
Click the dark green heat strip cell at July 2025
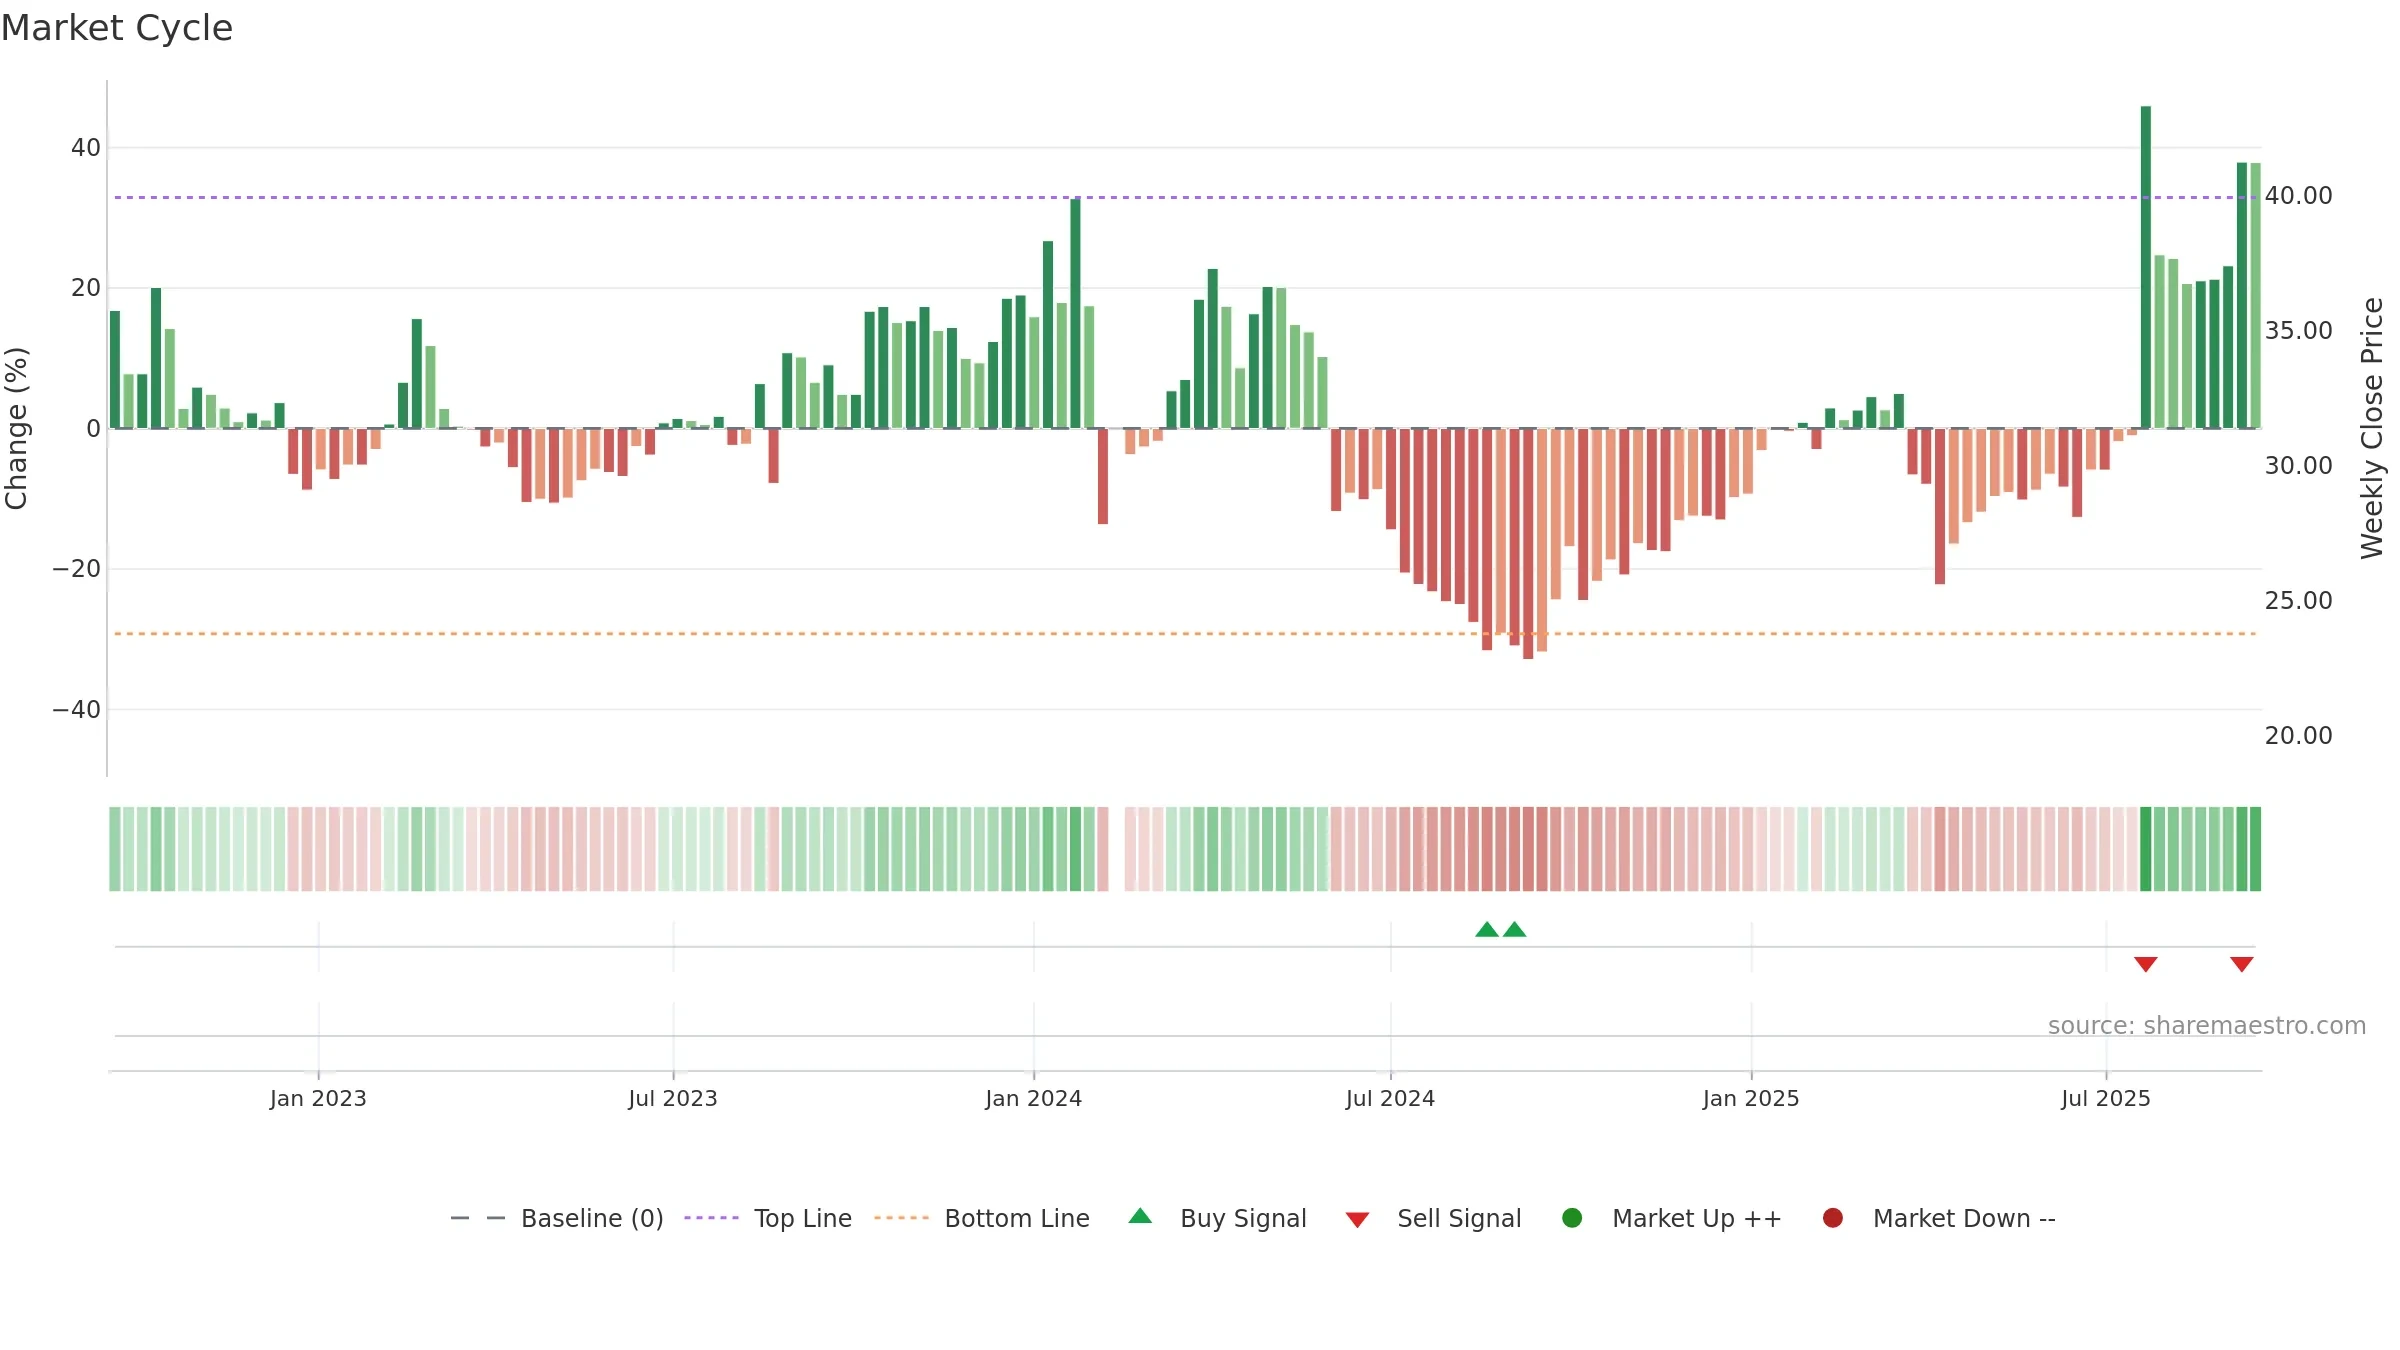click(x=2146, y=849)
